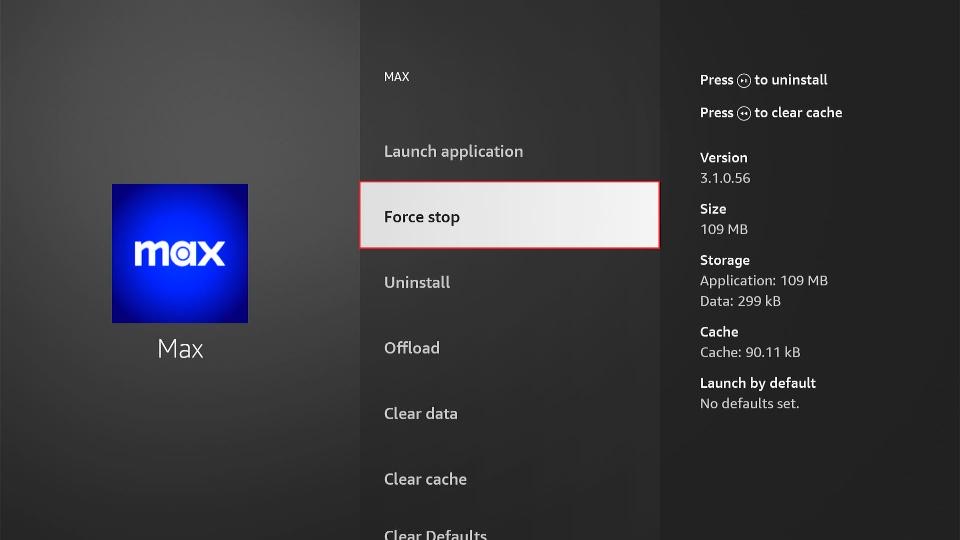The height and width of the screenshot is (540, 960).
Task: Select the highlighted Force stop option
Action: [509, 215]
